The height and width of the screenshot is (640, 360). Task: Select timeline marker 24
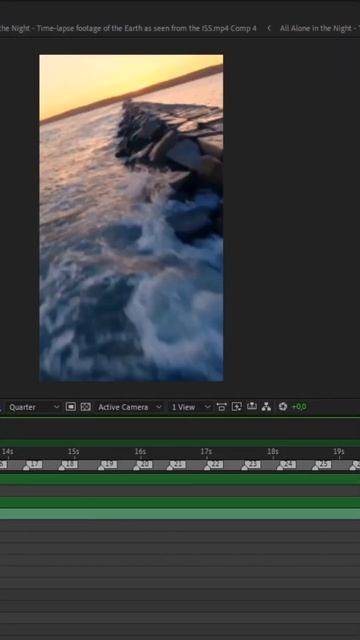(287, 465)
